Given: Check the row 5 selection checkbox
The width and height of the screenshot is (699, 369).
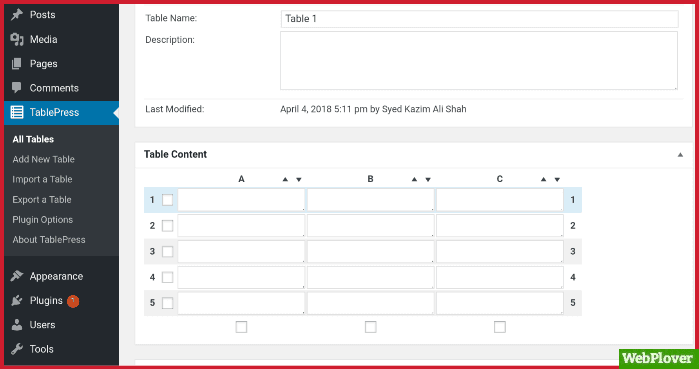Looking at the screenshot, I should tap(168, 303).
